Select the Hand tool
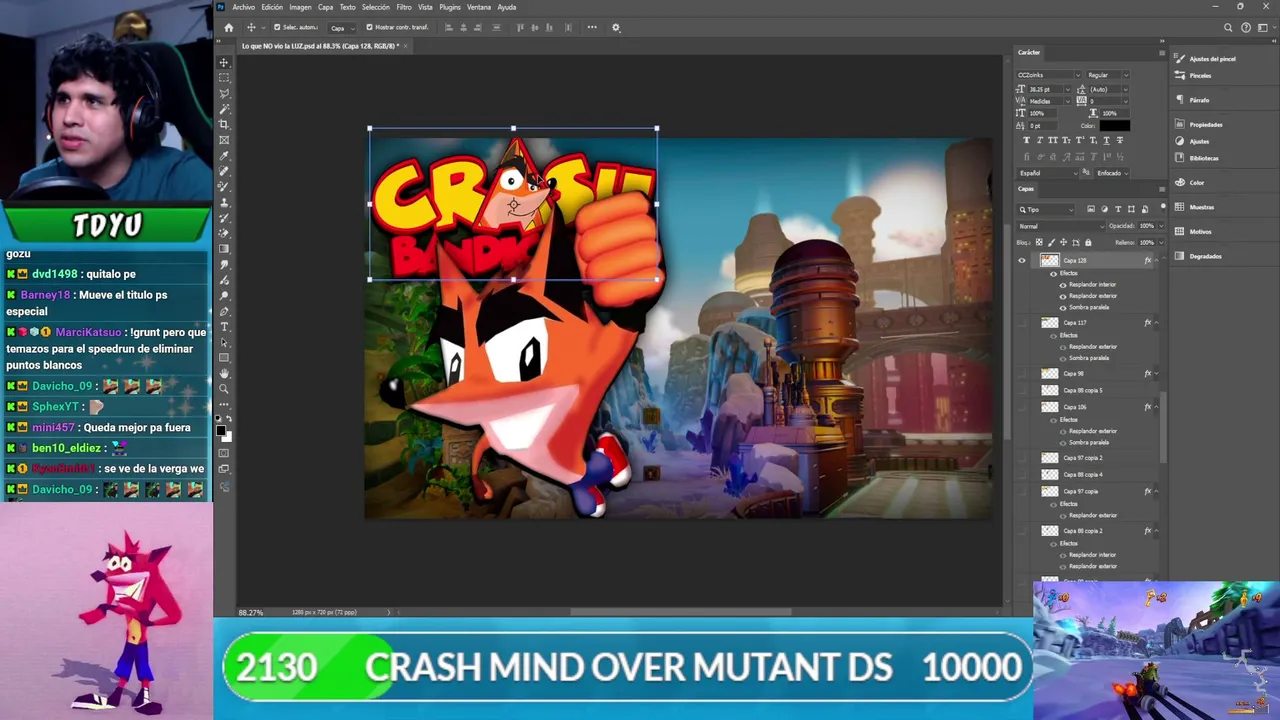The width and height of the screenshot is (1280, 720). click(224, 373)
